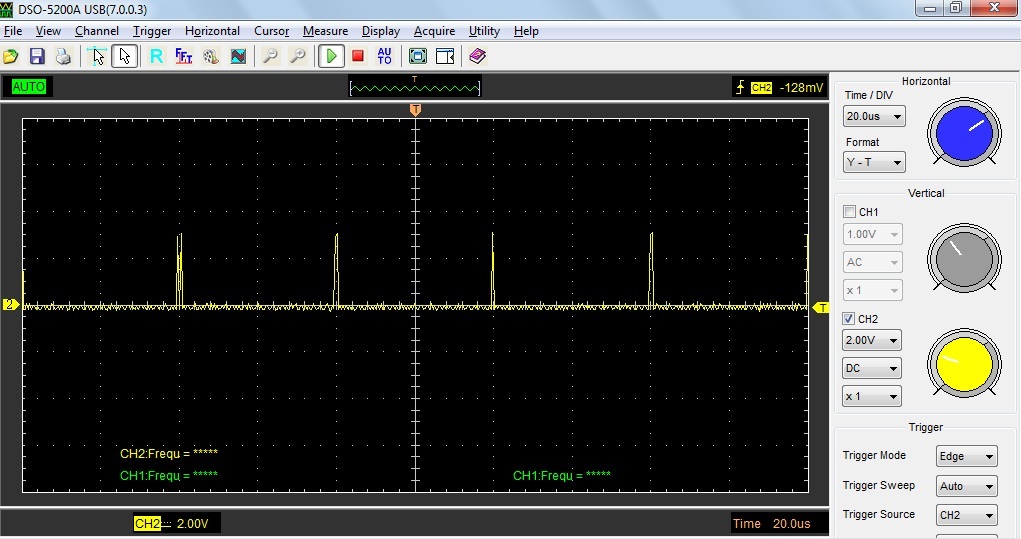
Task: Open a saved waveform file
Action: (x=10, y=57)
